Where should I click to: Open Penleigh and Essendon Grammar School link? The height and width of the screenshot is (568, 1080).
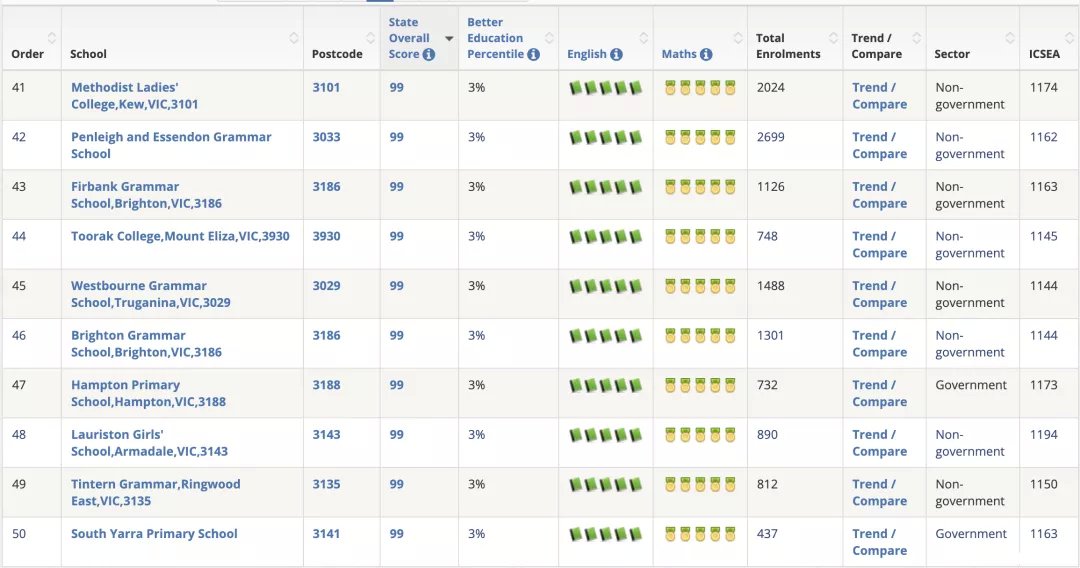pyautogui.click(x=171, y=145)
